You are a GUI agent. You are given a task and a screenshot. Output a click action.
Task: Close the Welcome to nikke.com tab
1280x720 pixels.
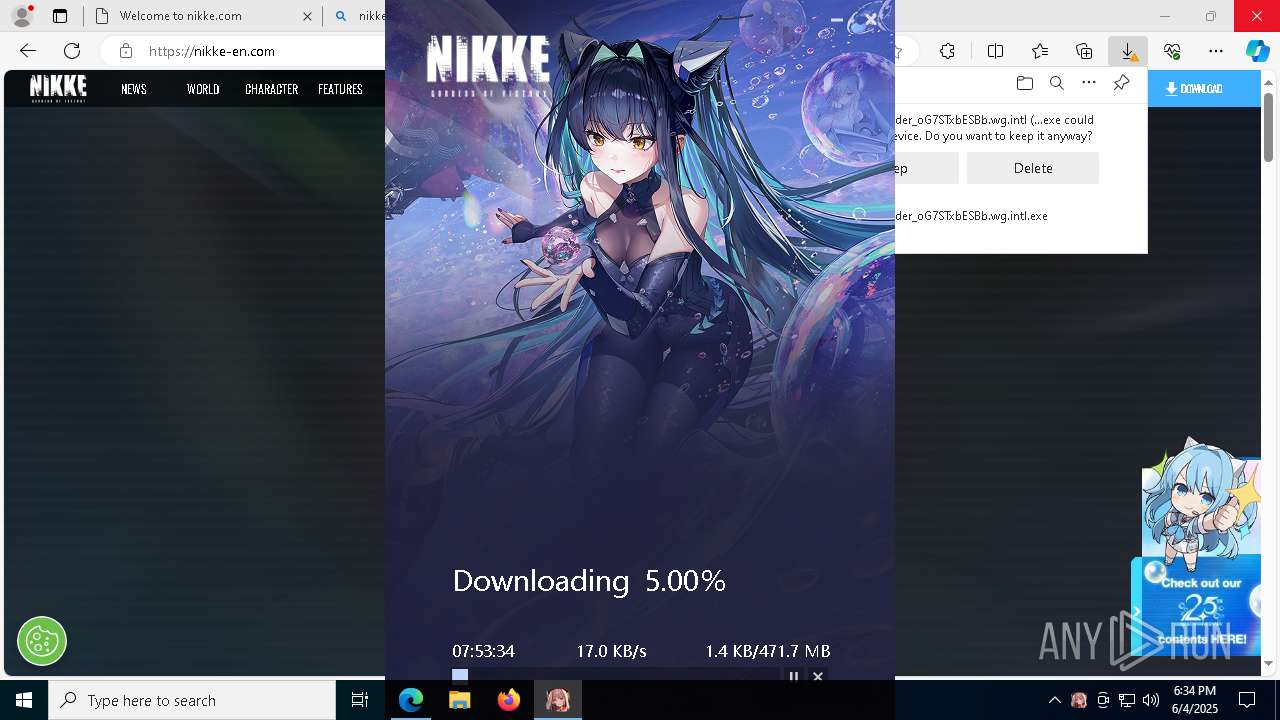[x=307, y=16]
